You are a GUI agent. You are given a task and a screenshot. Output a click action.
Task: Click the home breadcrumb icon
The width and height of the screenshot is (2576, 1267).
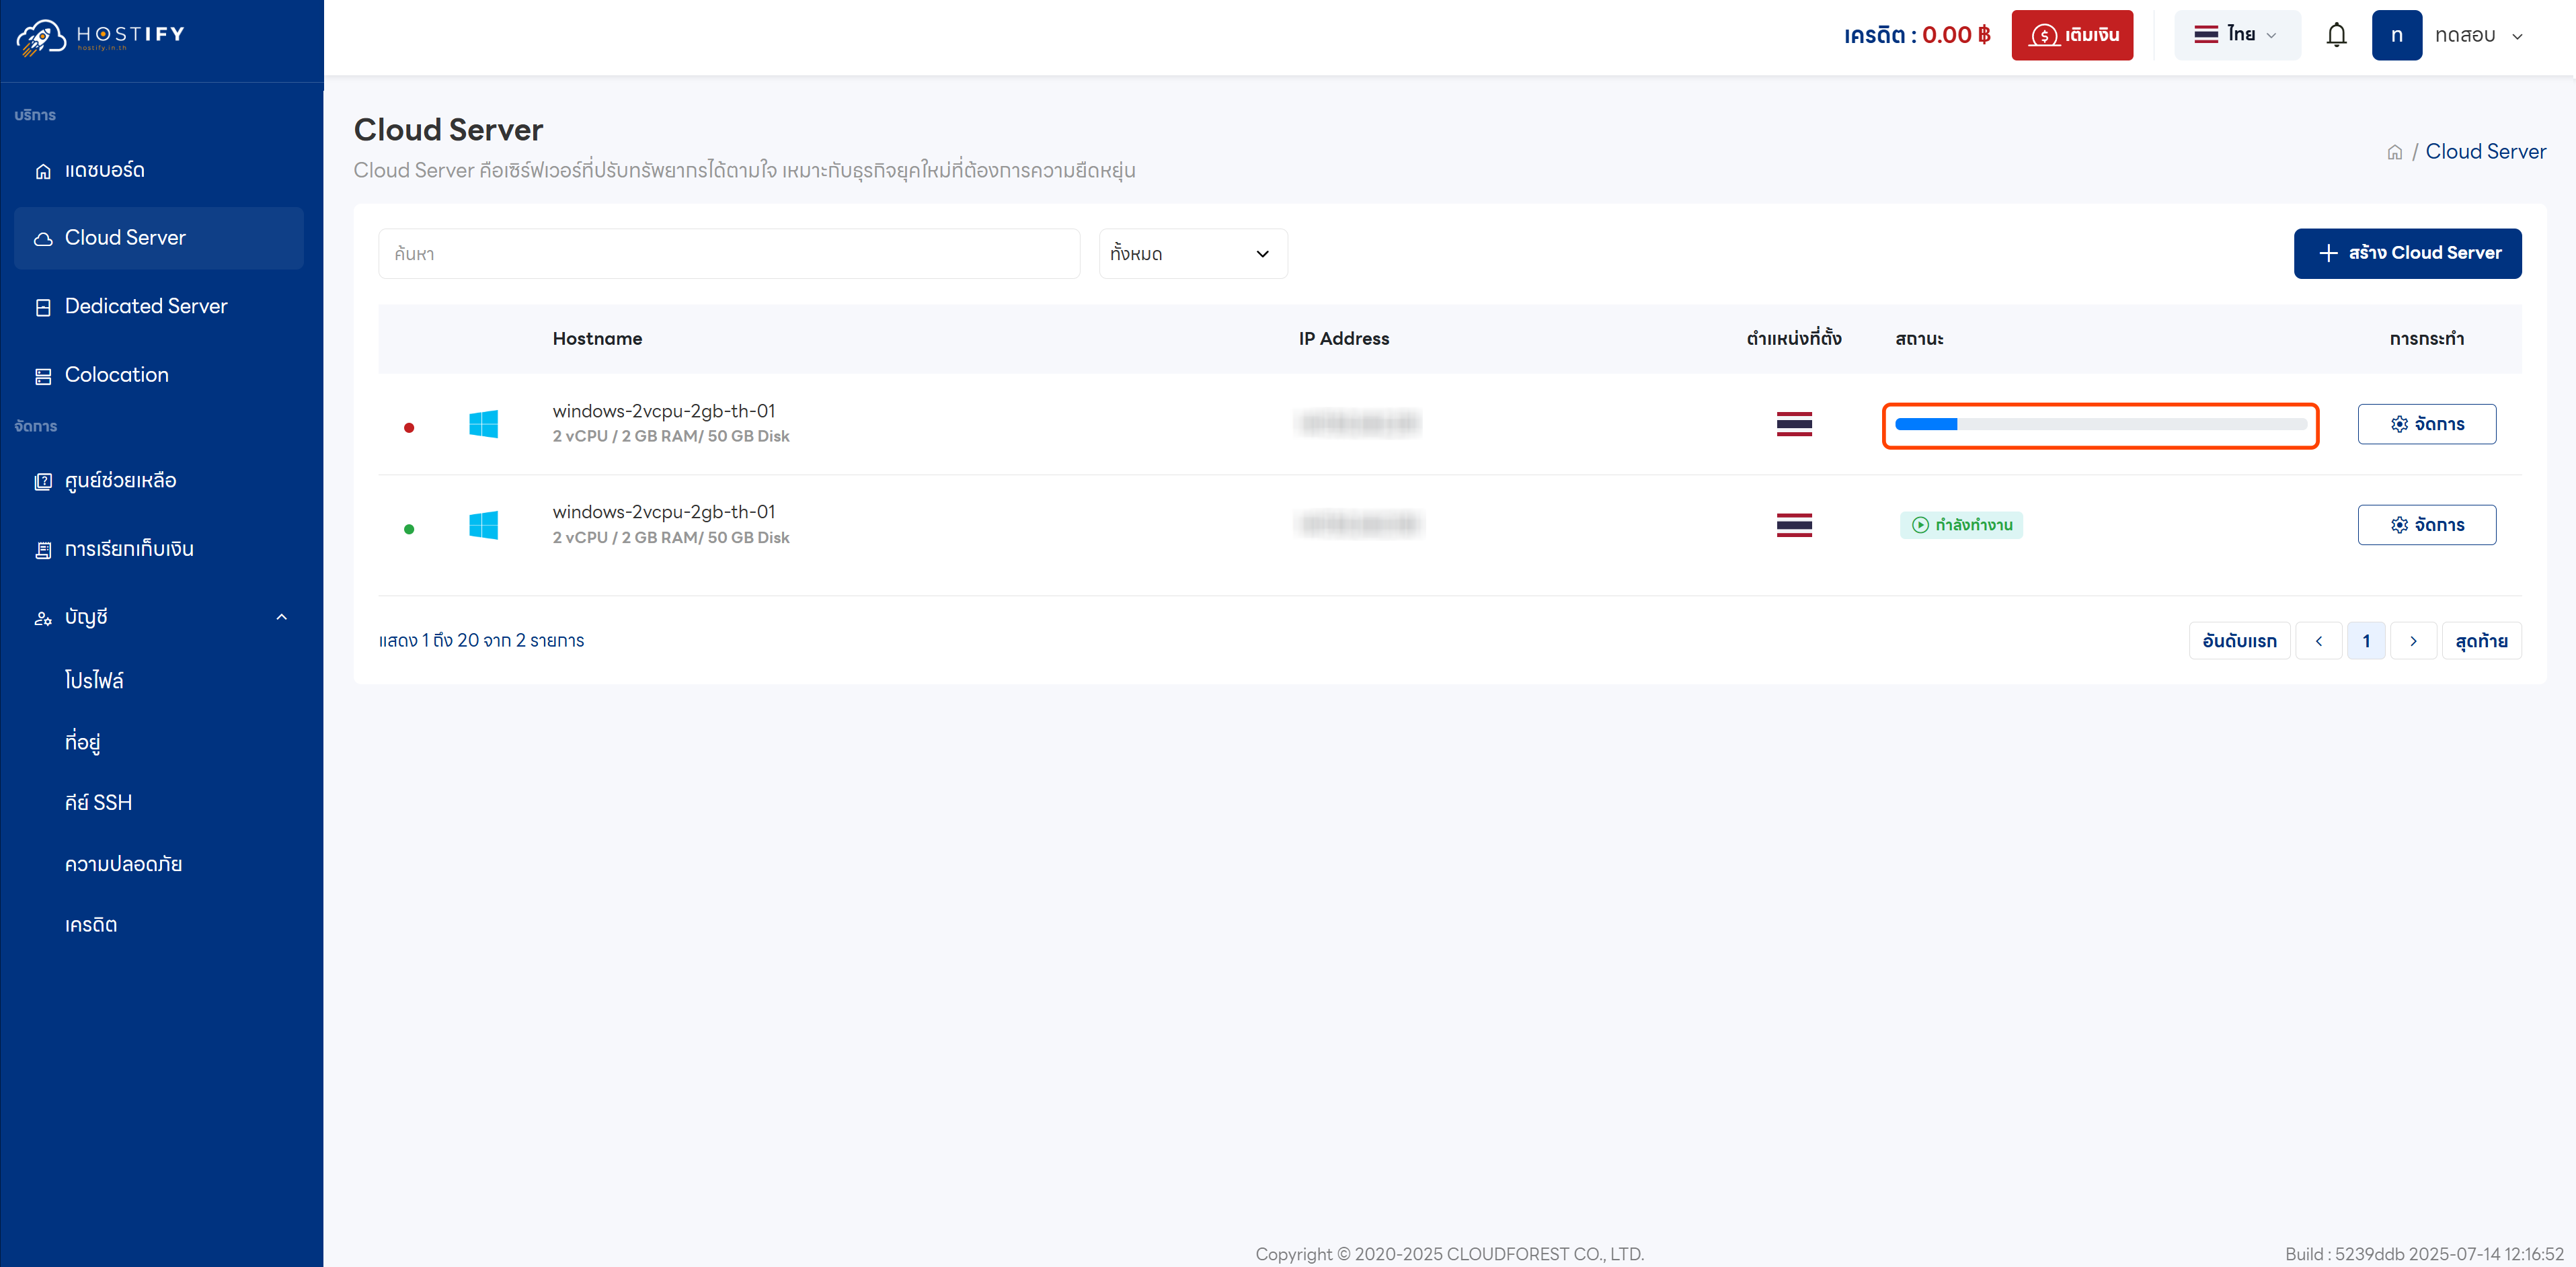click(2394, 152)
